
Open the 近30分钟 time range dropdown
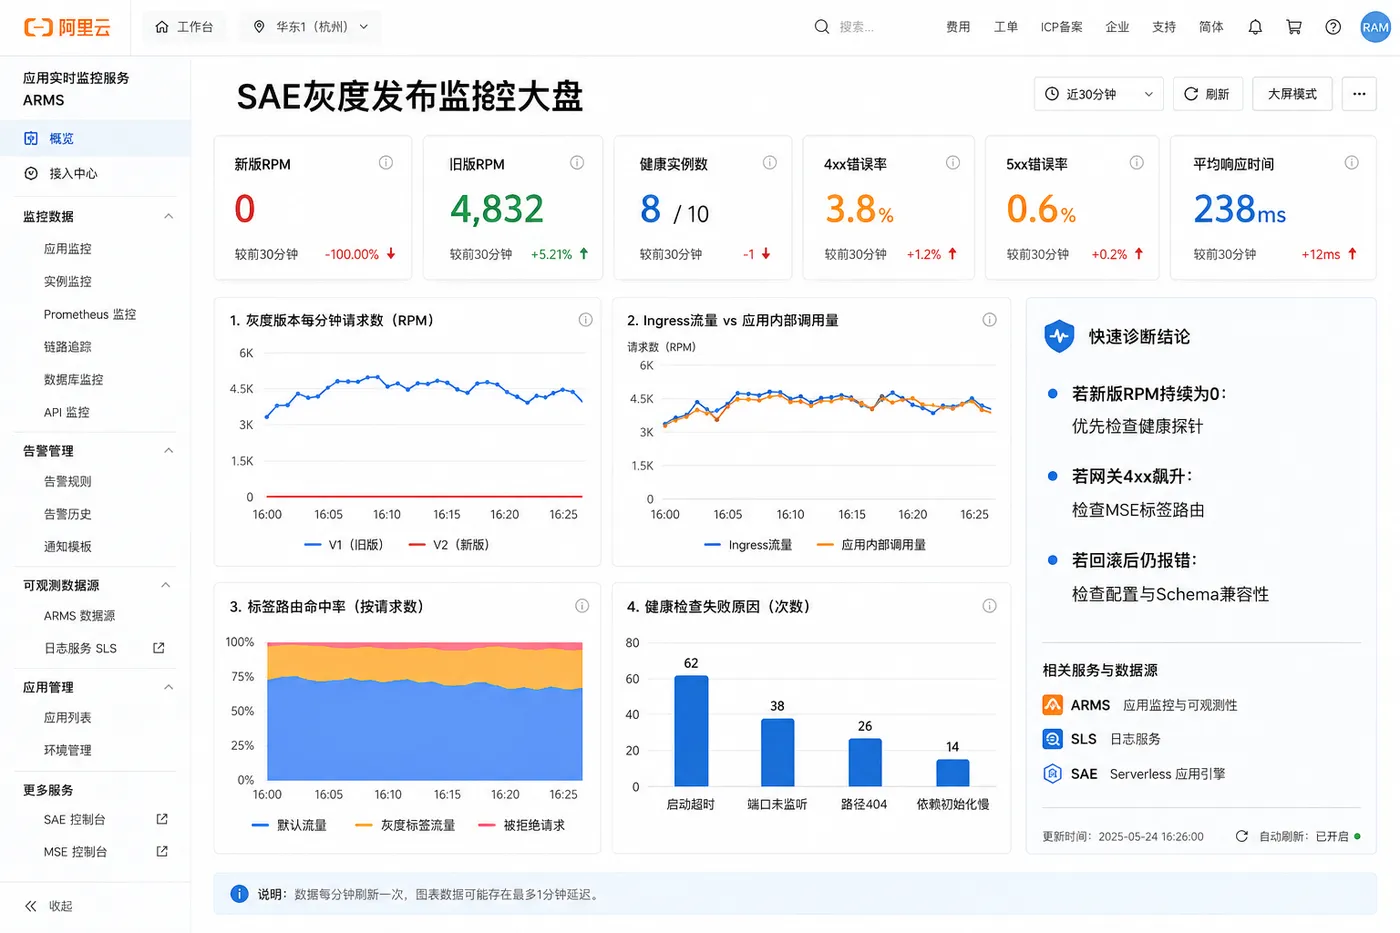(x=1099, y=94)
